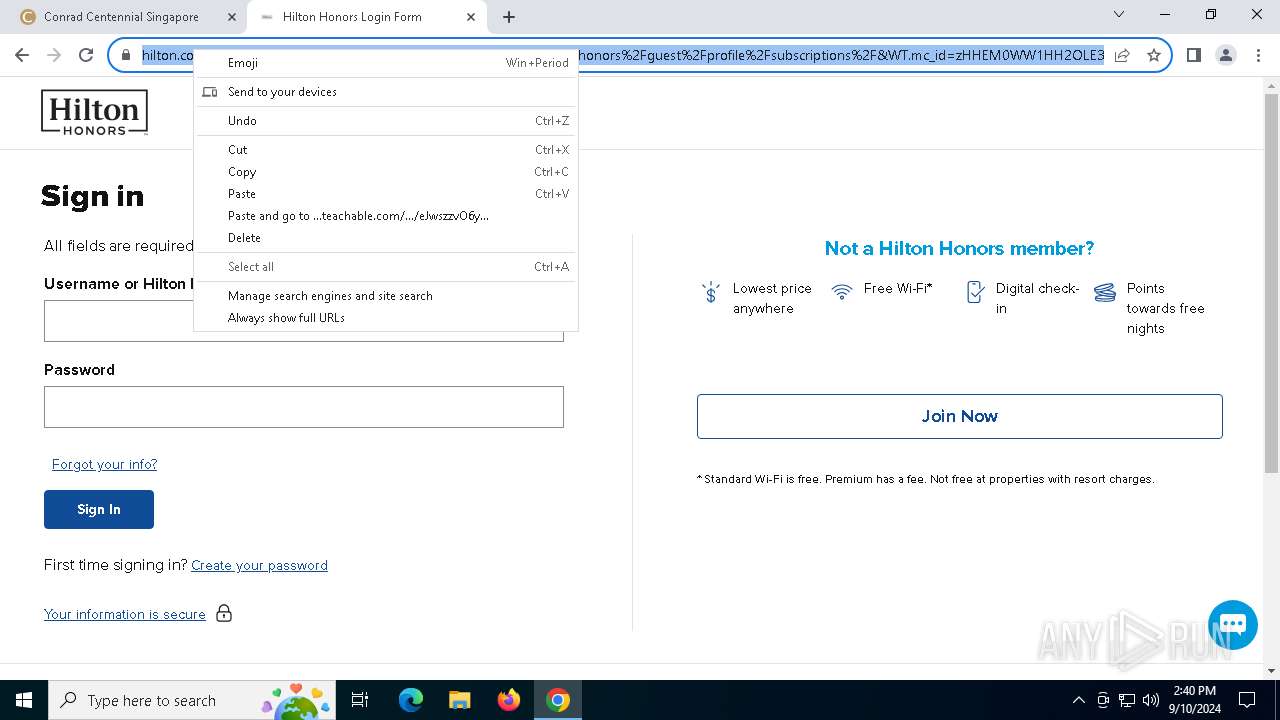Click the share page icon in address bar
Viewport: 1280px width, 720px height.
click(x=1122, y=55)
